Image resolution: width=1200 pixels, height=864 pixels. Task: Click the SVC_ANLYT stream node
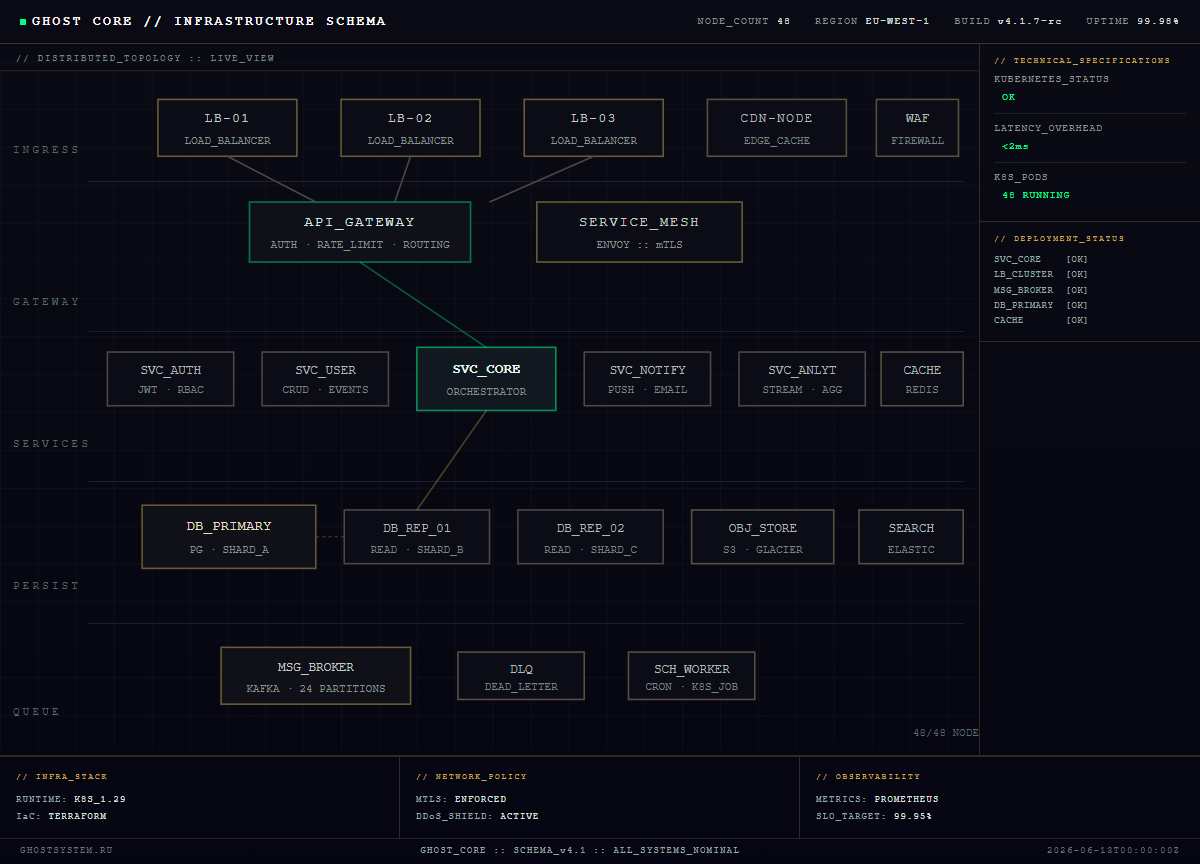point(802,379)
